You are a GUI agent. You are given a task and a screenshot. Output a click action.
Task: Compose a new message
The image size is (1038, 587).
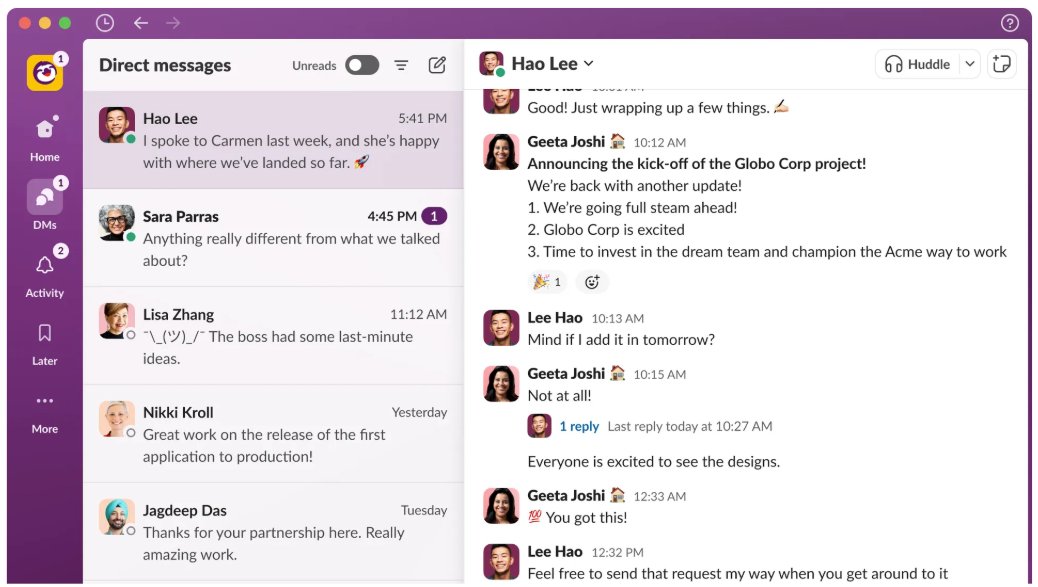pyautogui.click(x=437, y=64)
